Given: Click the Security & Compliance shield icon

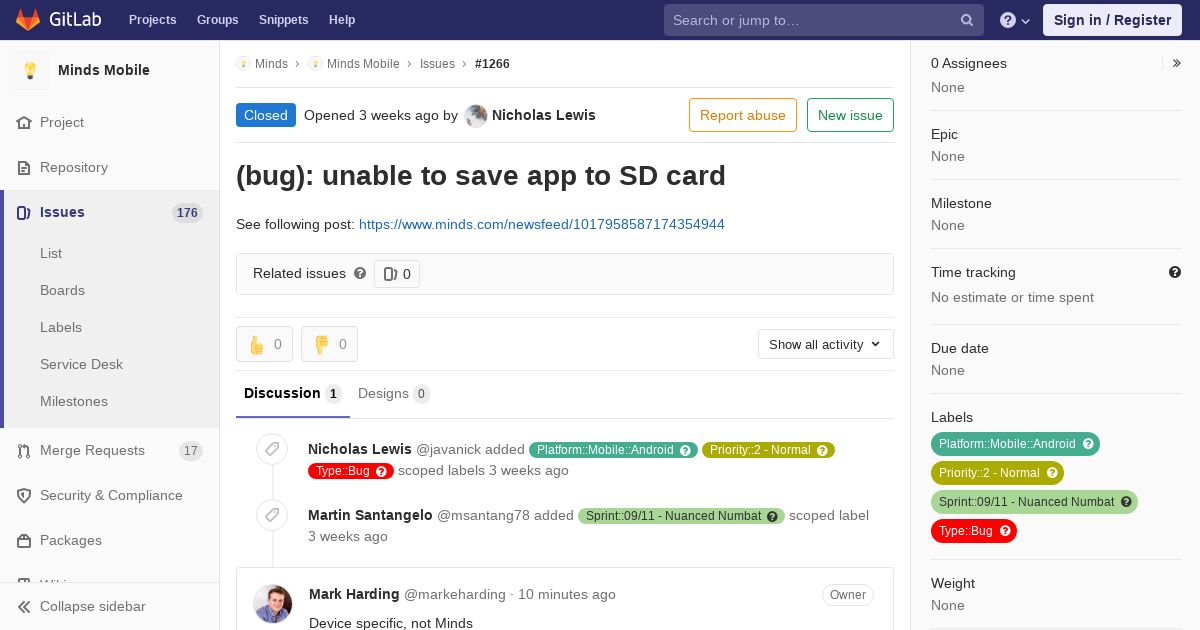Looking at the screenshot, I should [x=24, y=496].
